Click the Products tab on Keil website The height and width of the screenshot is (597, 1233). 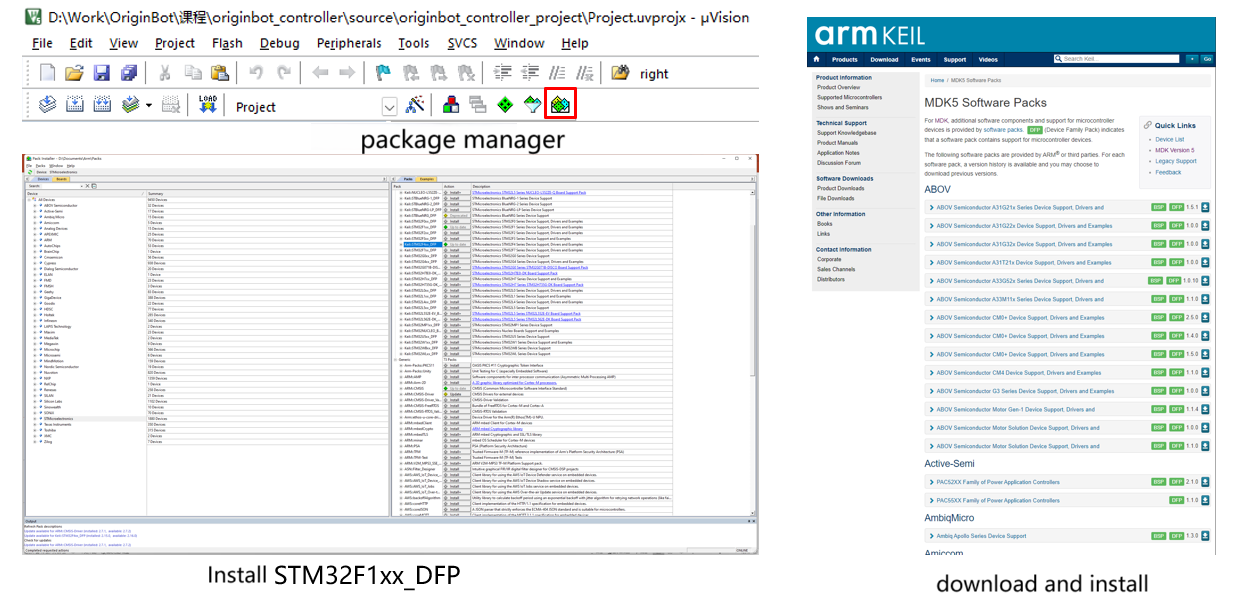tap(845, 60)
